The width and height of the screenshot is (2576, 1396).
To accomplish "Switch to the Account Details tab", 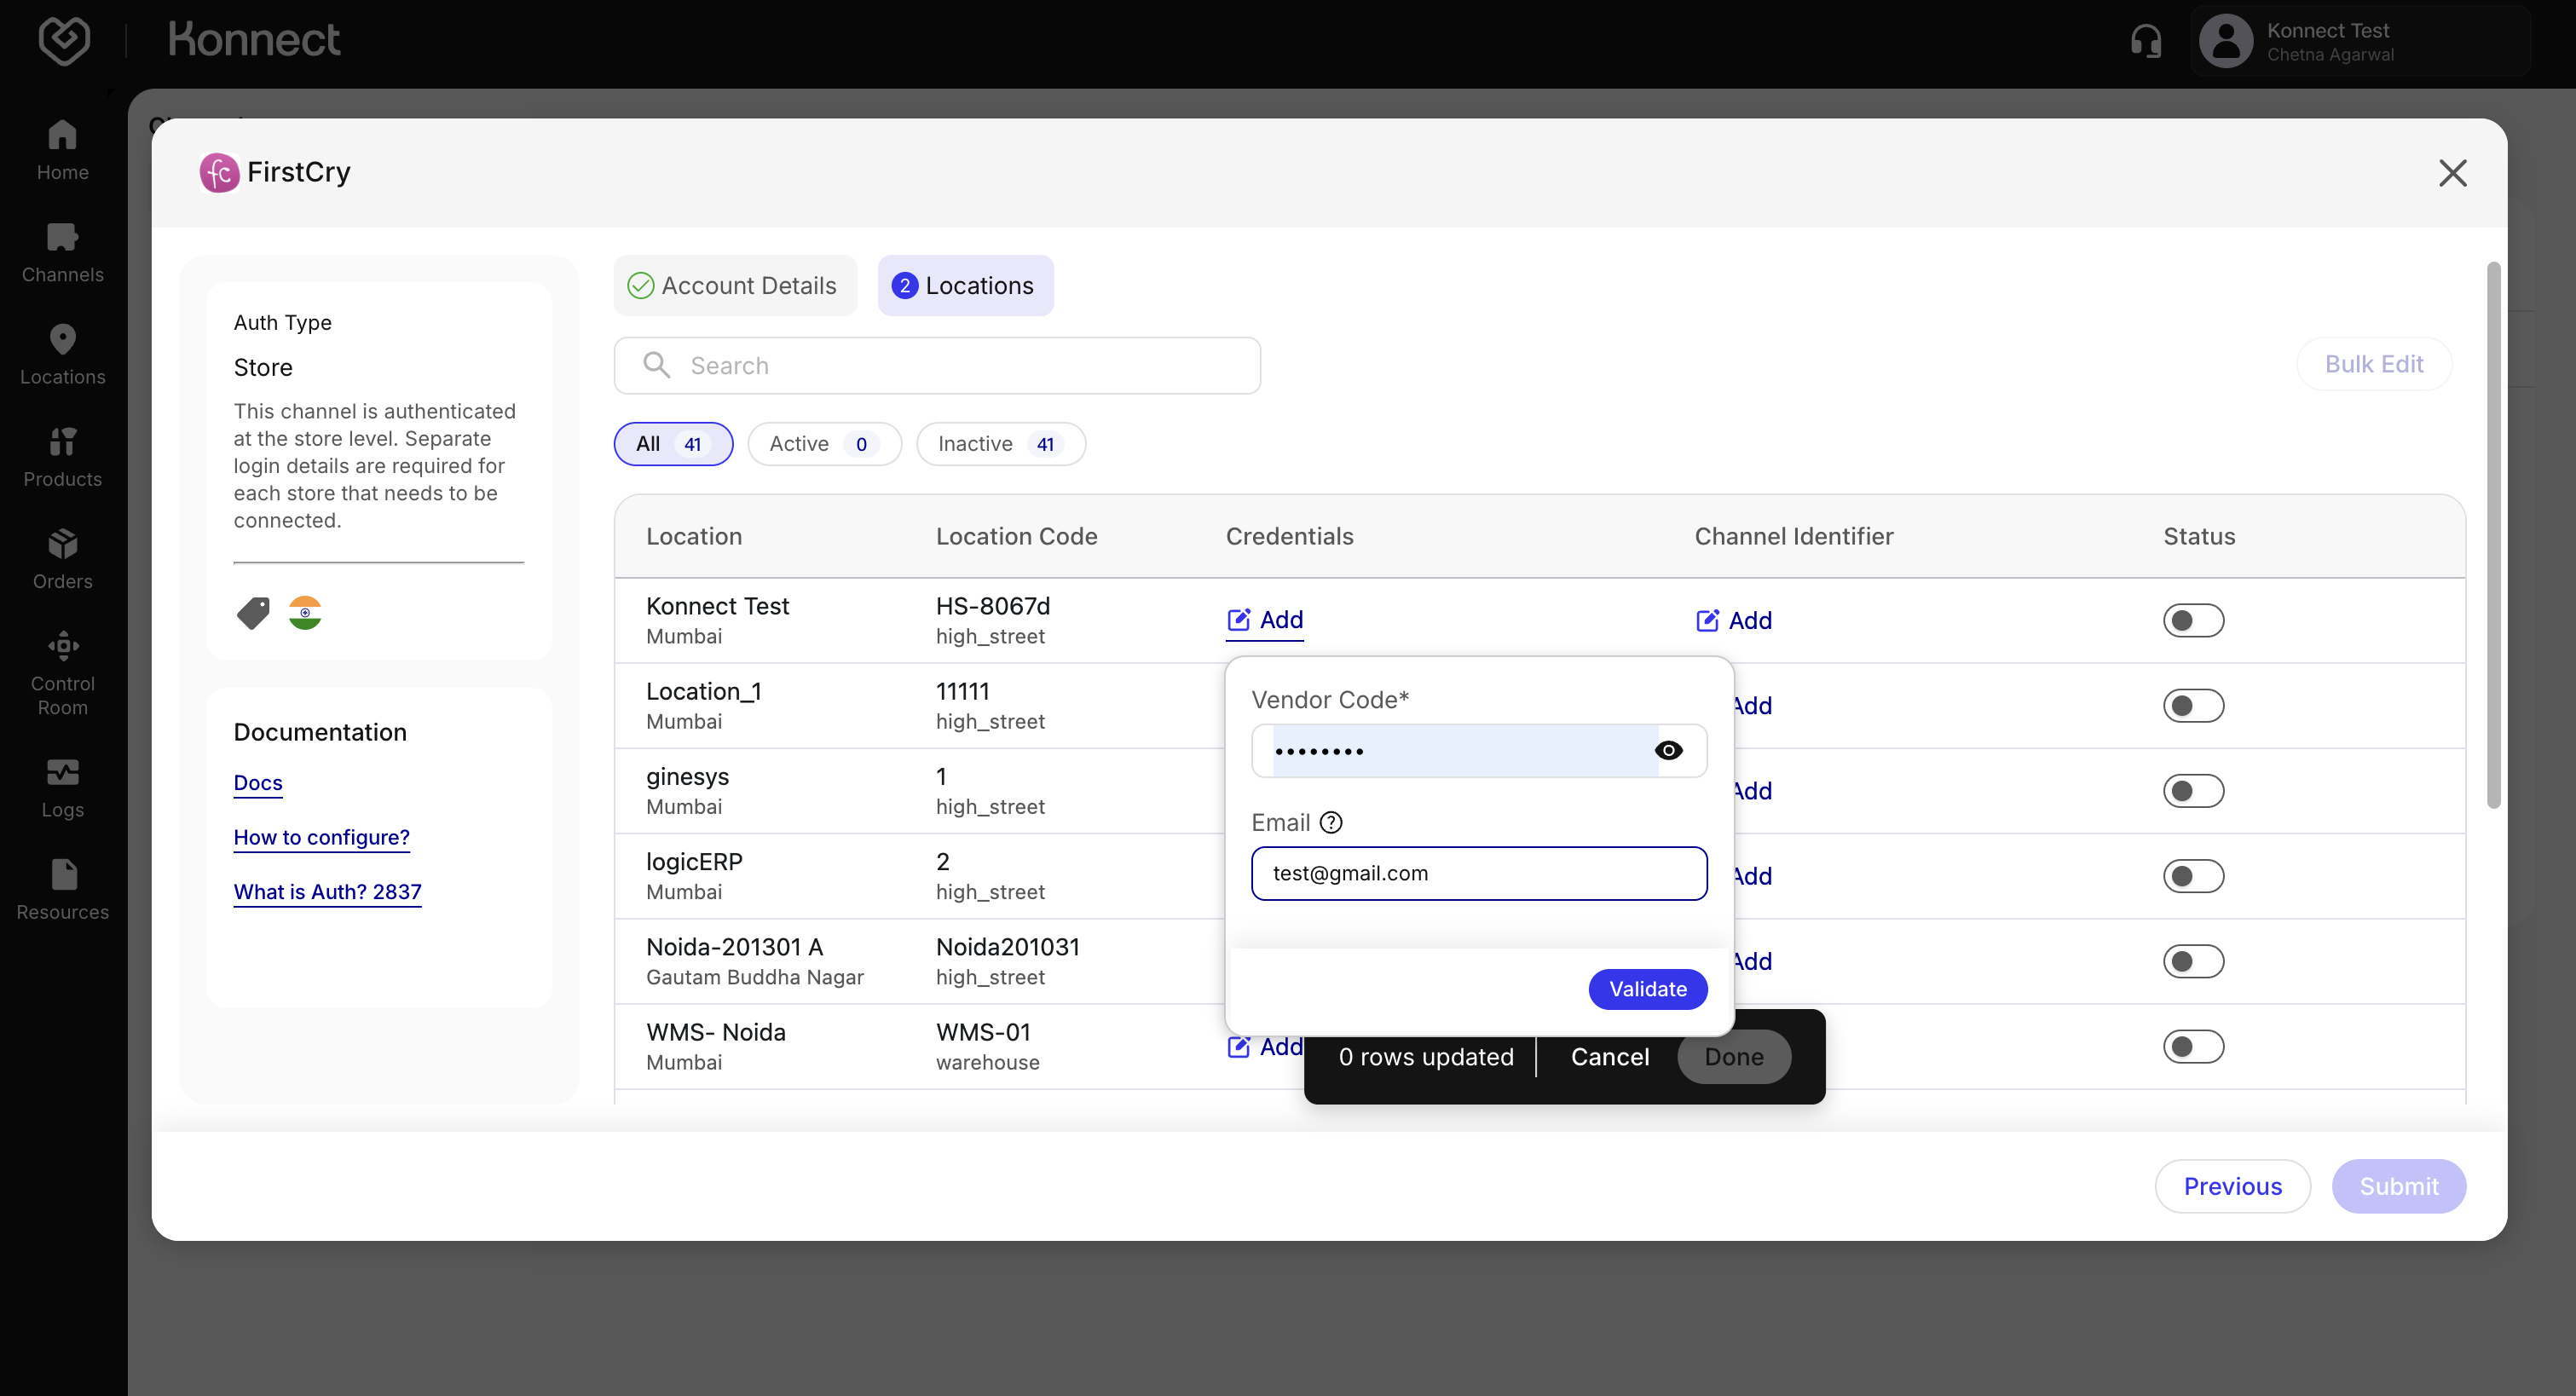I will tap(735, 285).
